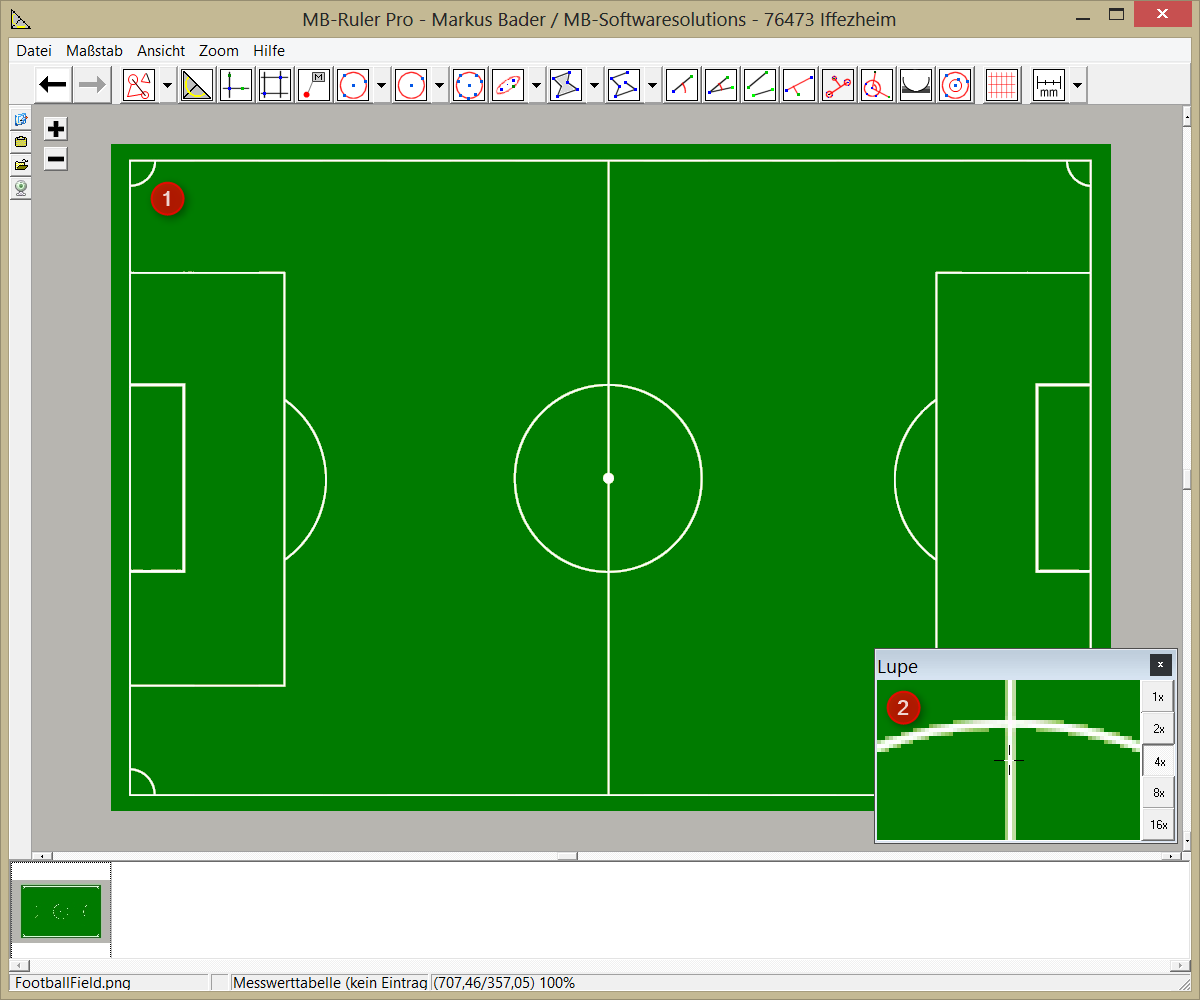Click the open folder icon in sidebar
Screen dimensions: 1200x1000
pos(20,164)
